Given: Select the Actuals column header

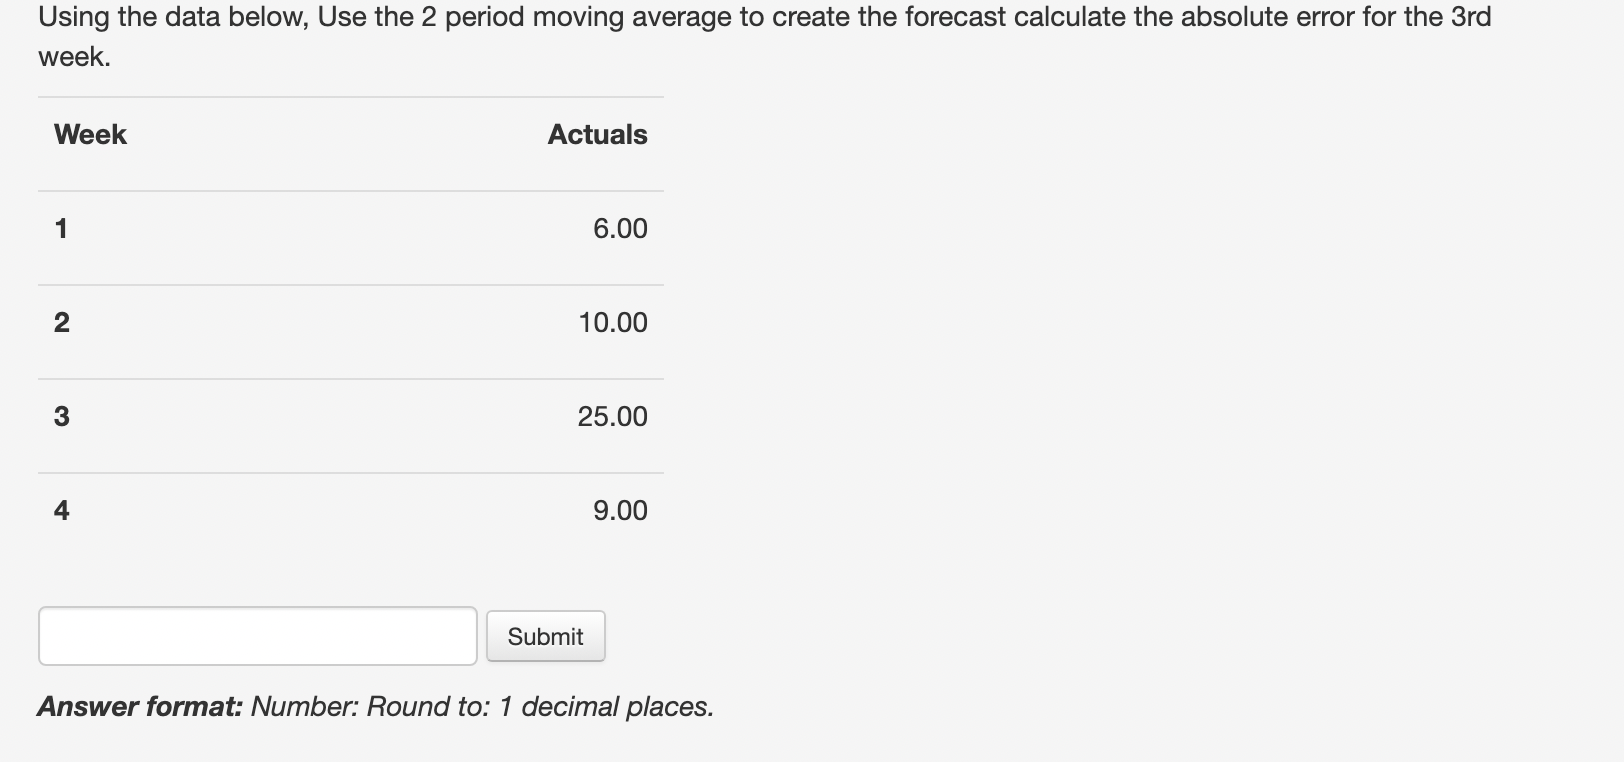Looking at the screenshot, I should [x=597, y=134].
